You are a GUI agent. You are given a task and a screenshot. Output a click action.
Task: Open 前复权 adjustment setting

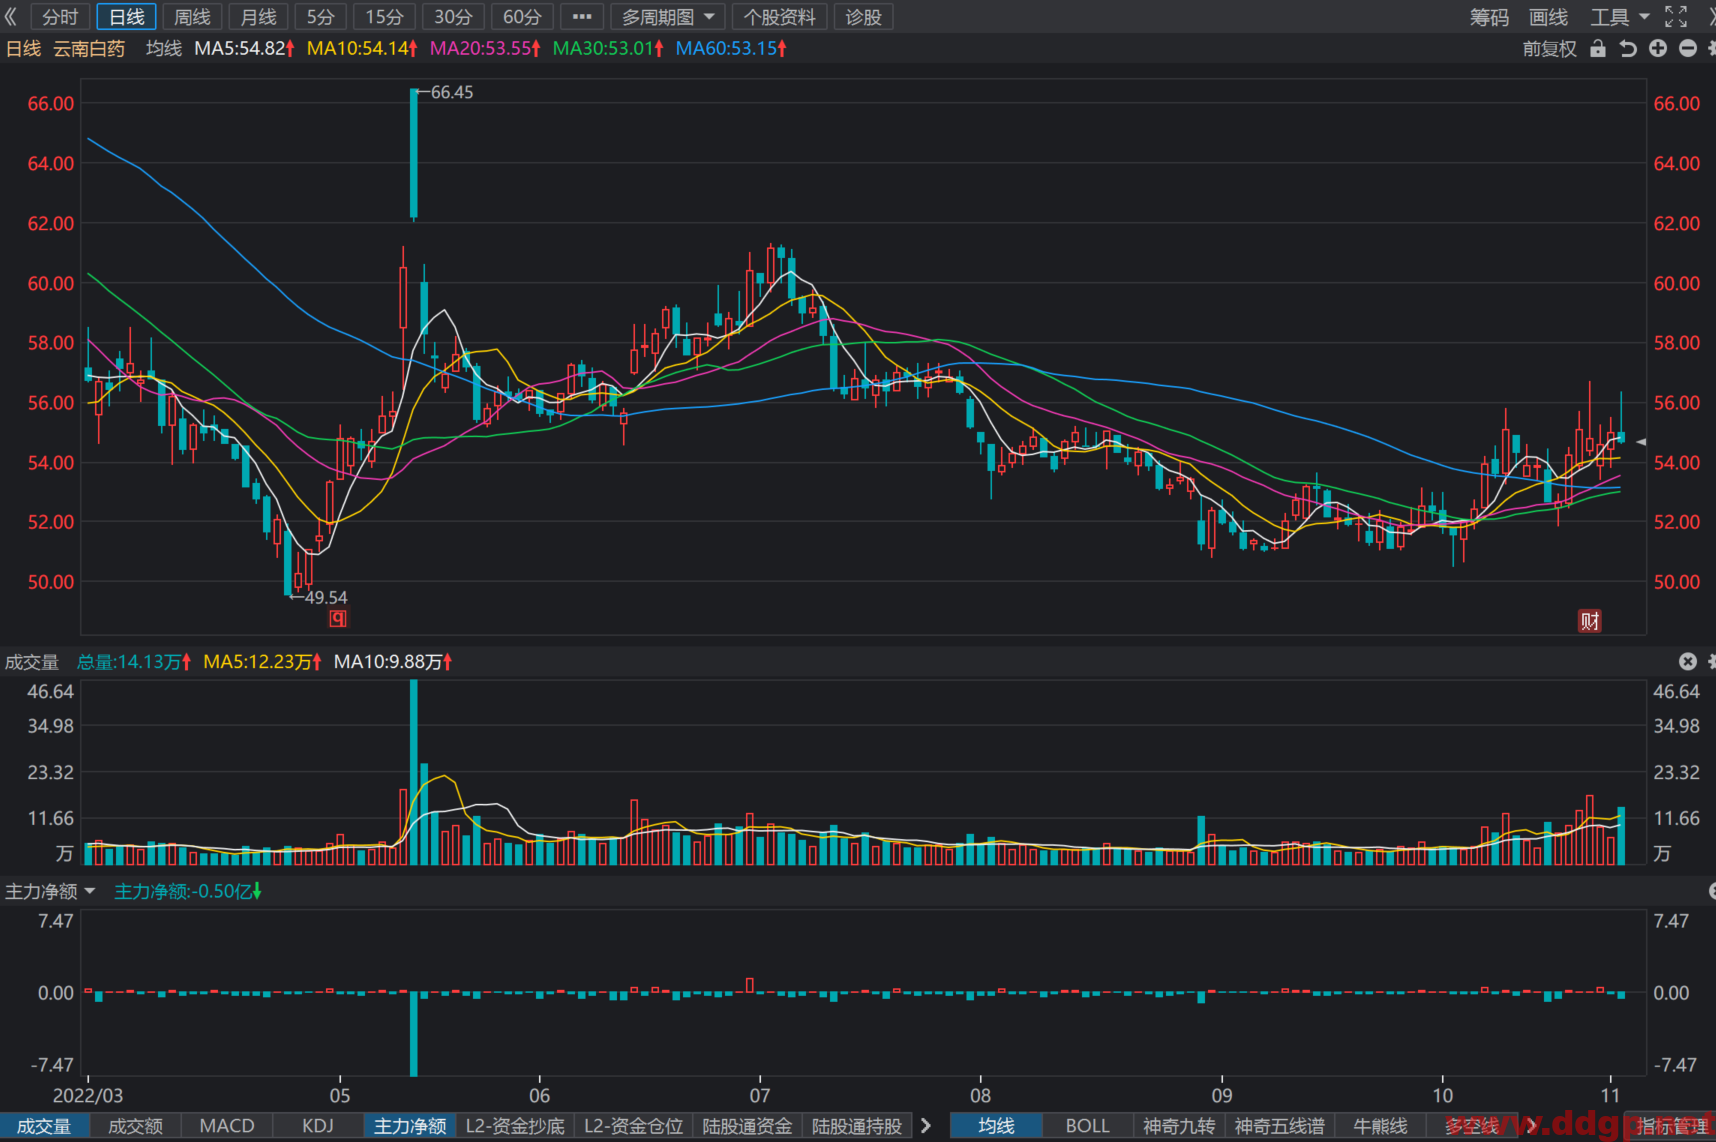pos(1549,48)
